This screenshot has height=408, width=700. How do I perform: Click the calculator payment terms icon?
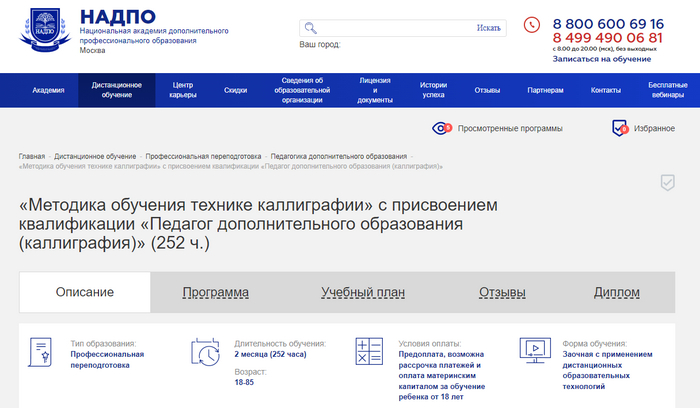(x=370, y=352)
